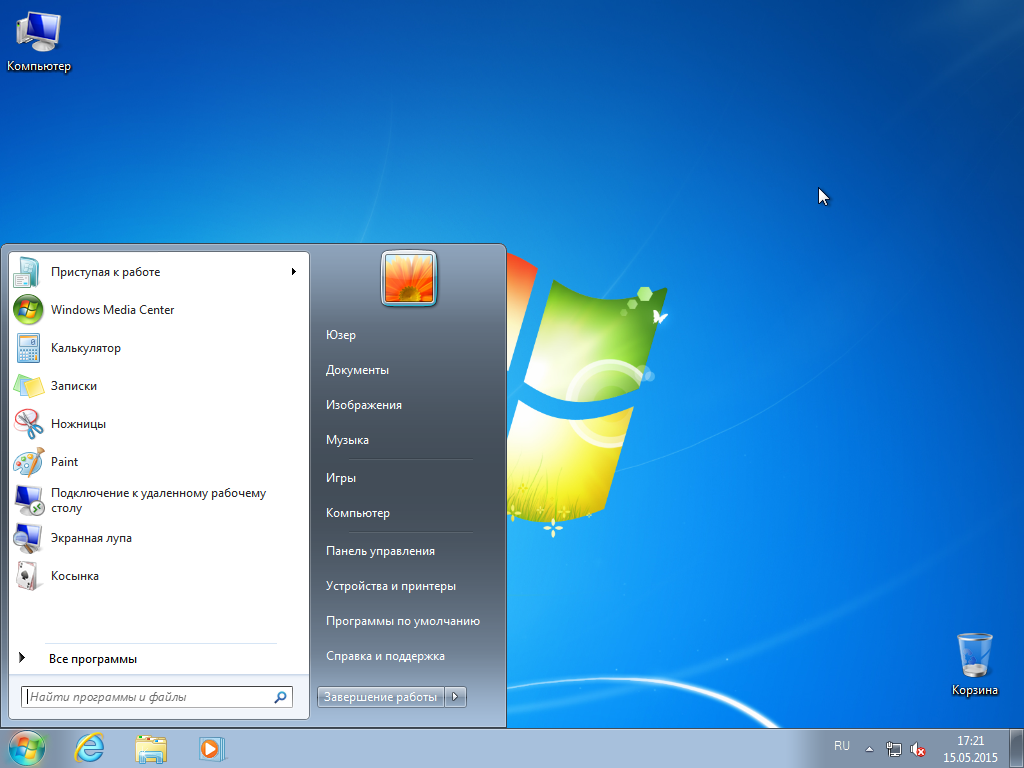Click the Start orb button
The height and width of the screenshot is (768, 1024).
(27, 748)
